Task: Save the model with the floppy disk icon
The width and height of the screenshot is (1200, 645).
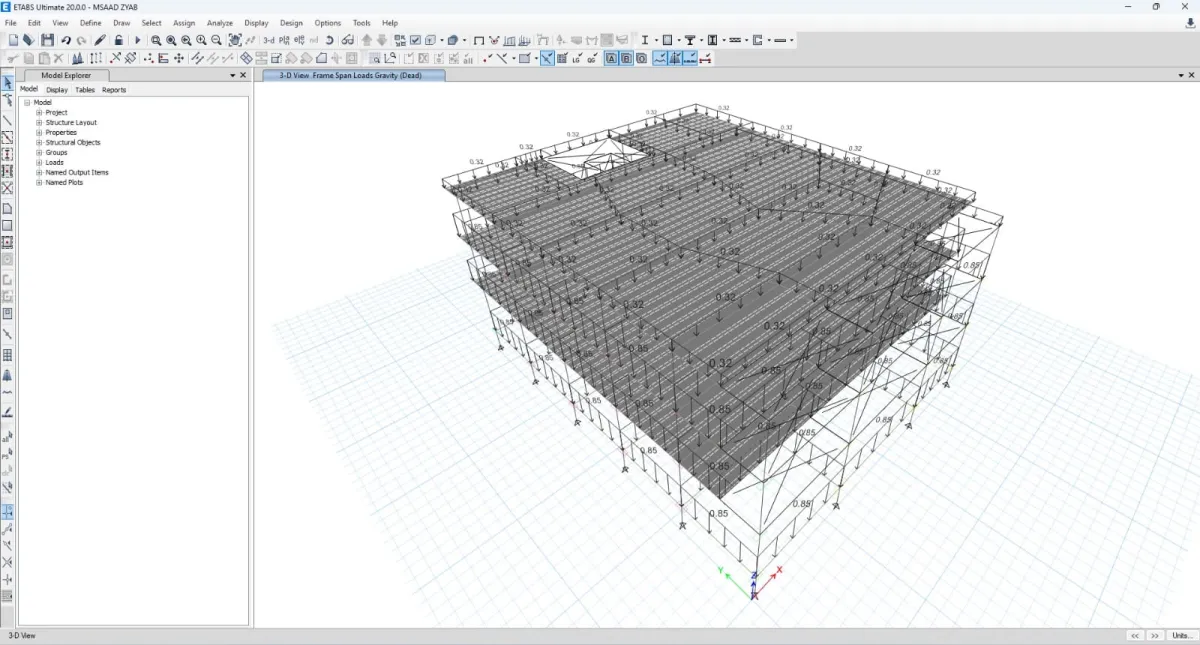Action: (47, 40)
